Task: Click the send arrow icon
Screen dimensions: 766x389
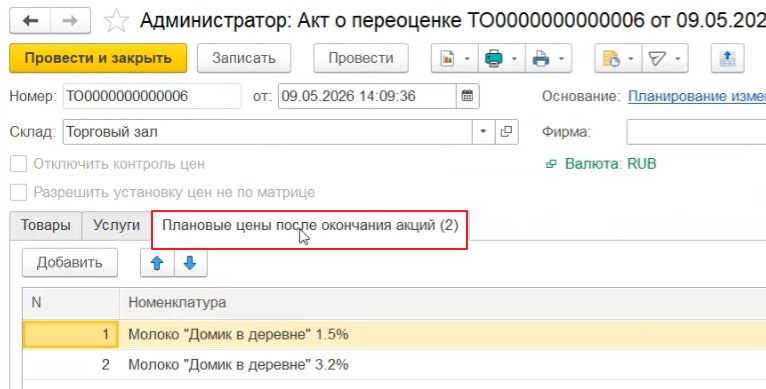Action: (657, 59)
